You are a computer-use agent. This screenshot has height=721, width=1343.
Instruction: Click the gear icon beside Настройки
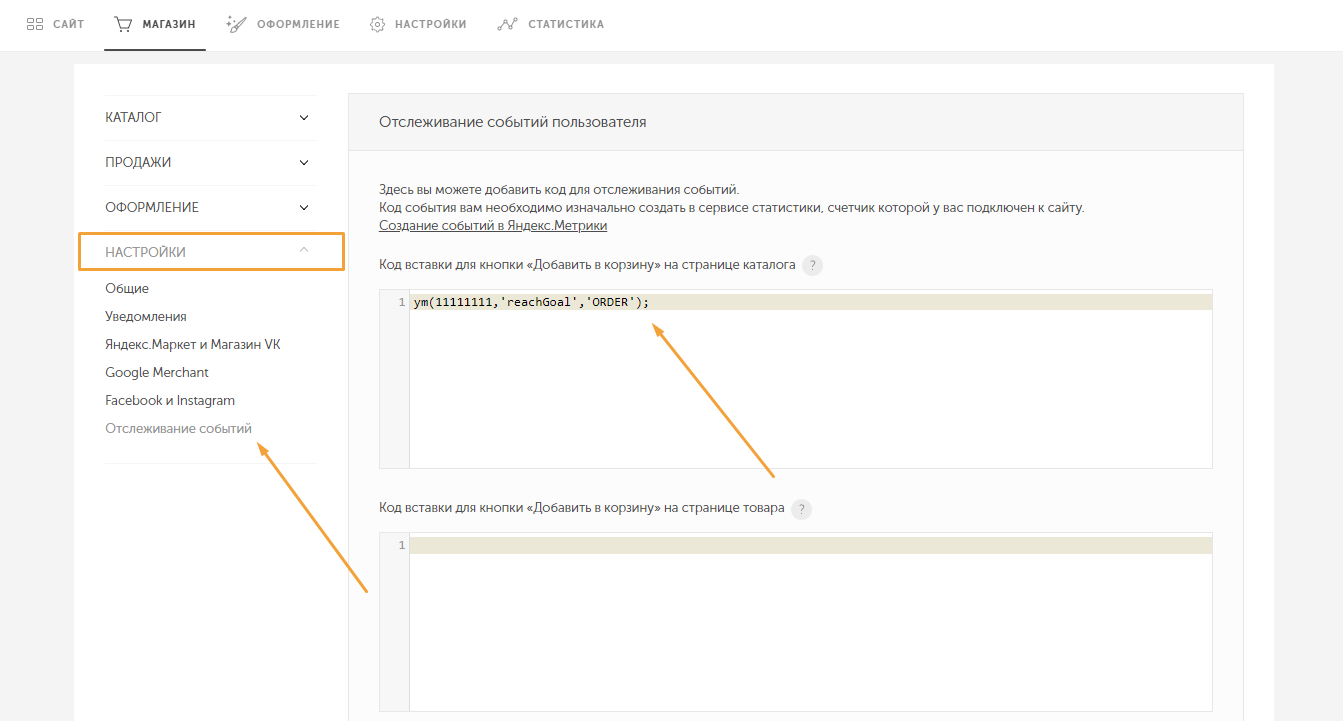click(x=377, y=24)
